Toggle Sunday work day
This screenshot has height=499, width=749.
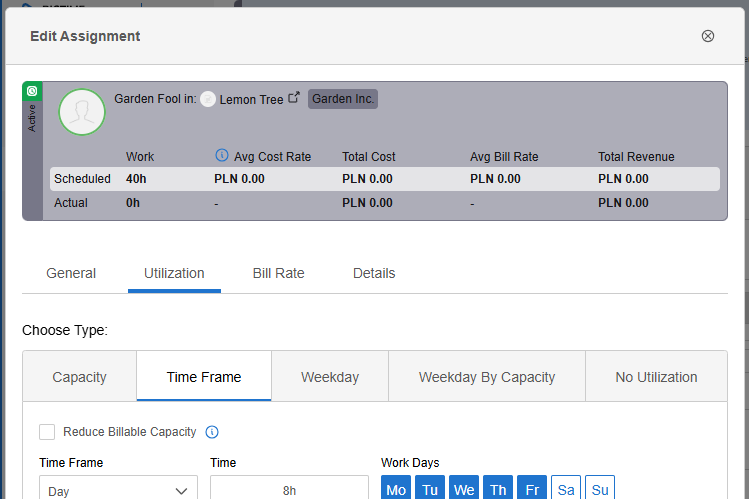600,488
